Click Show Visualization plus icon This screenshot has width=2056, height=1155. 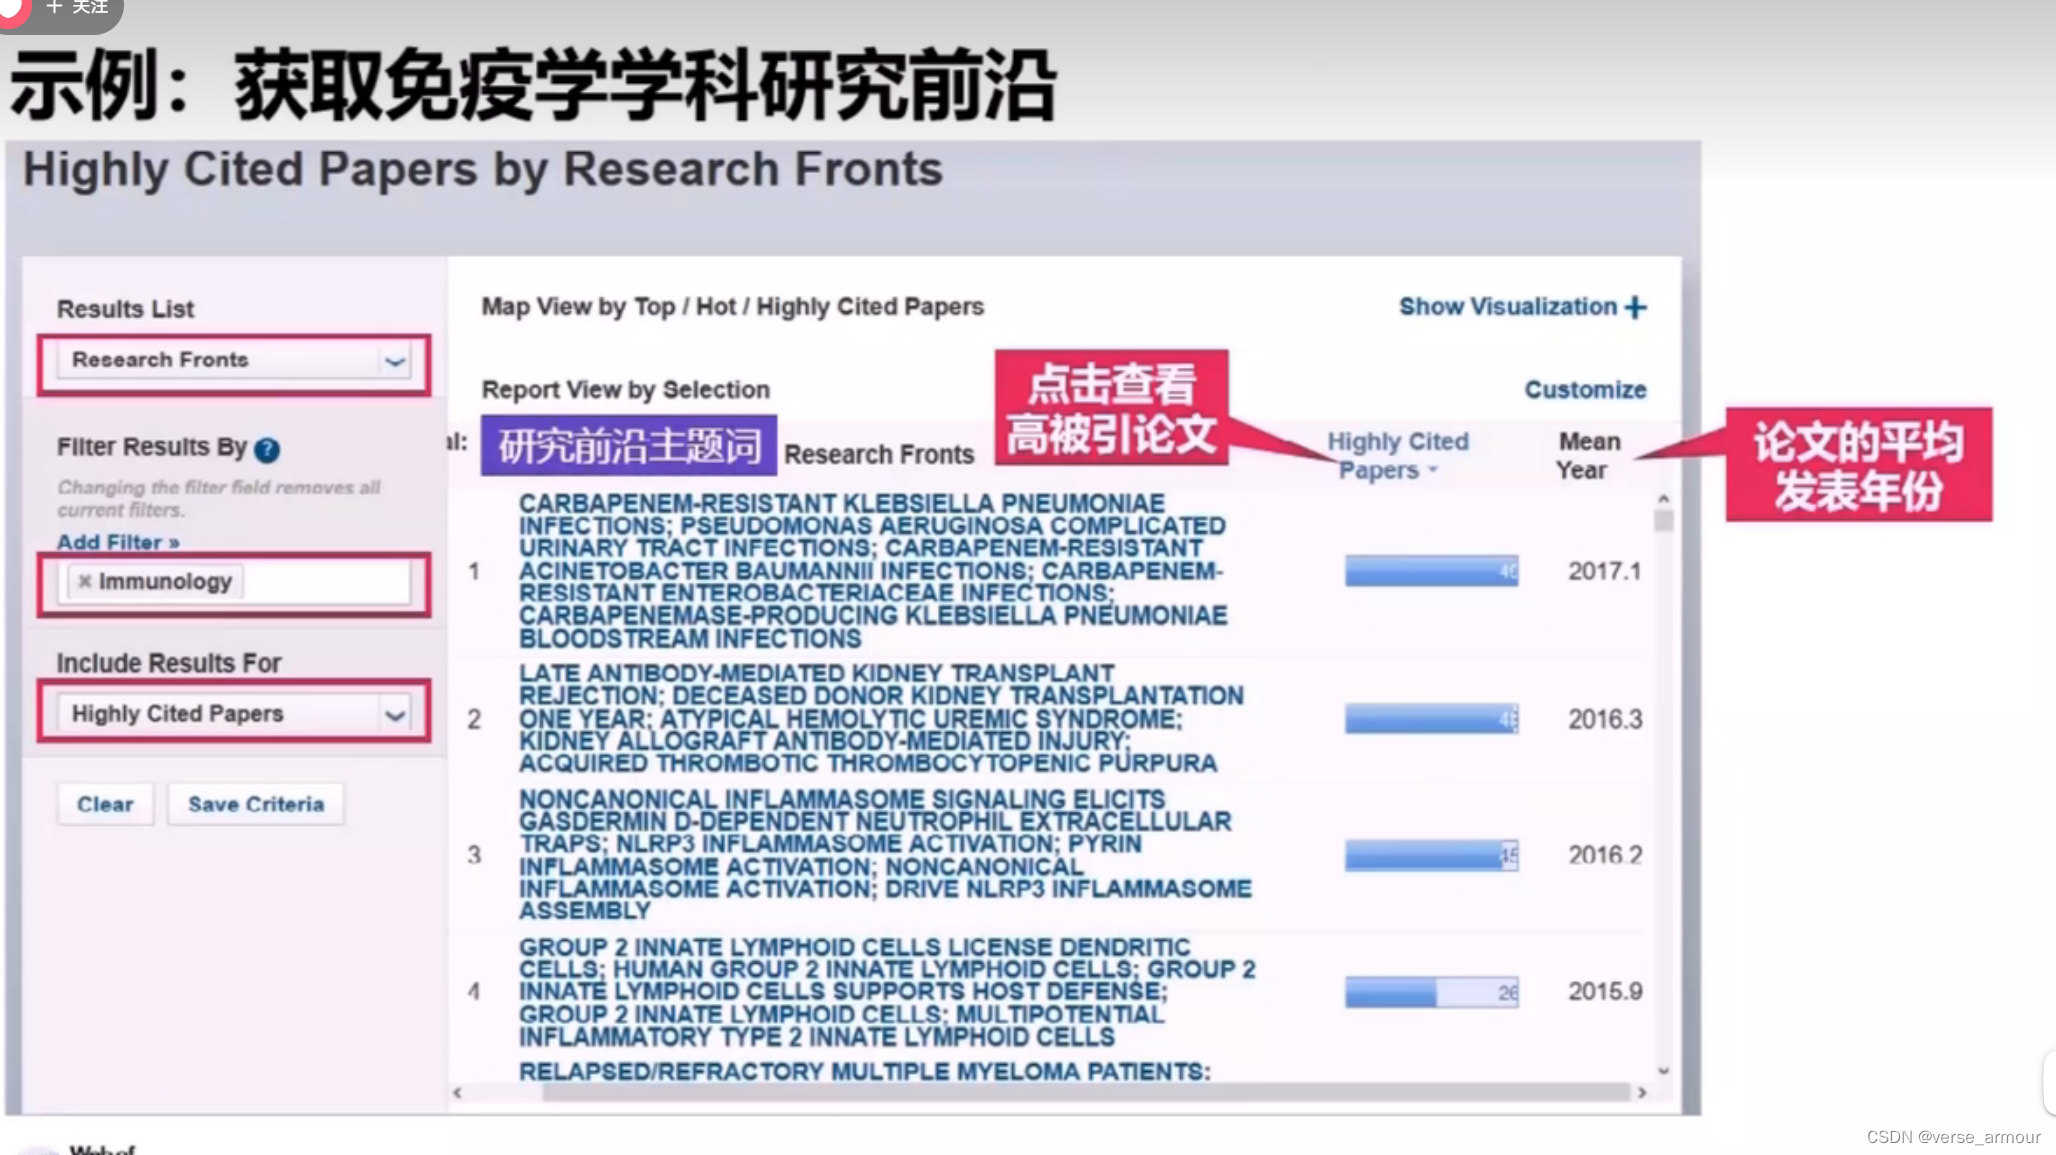coord(1636,307)
